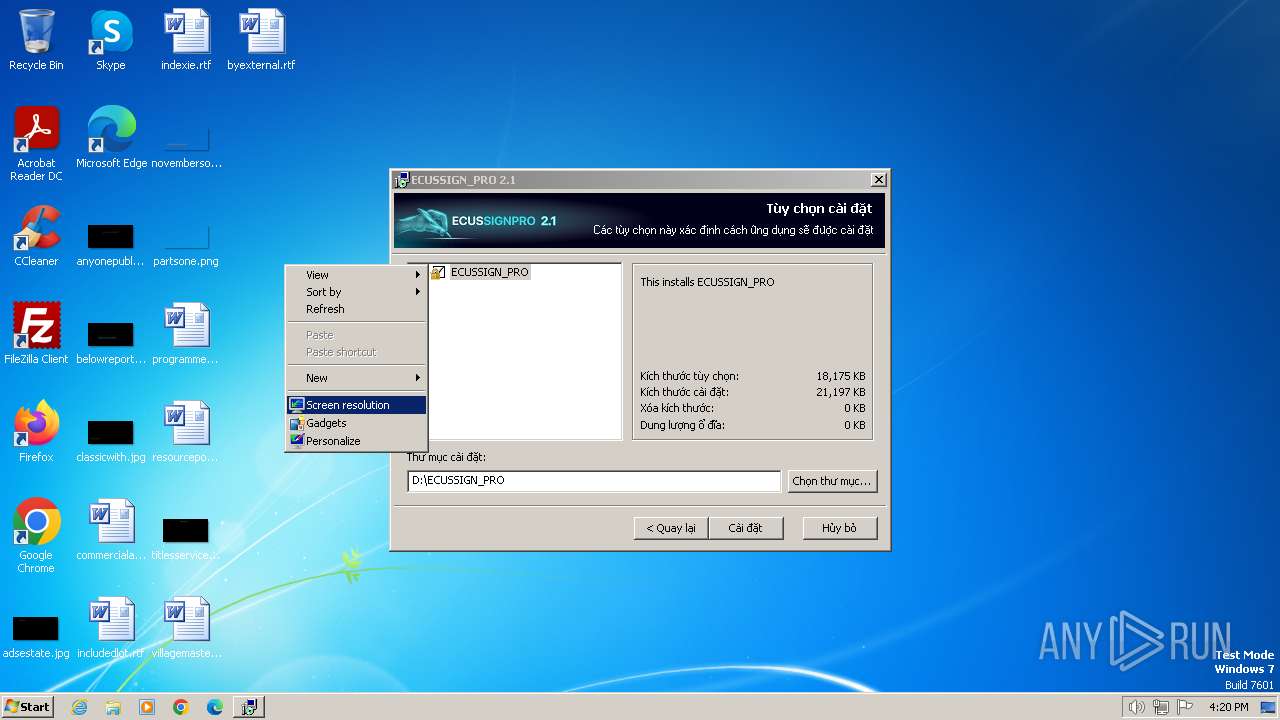This screenshot has height=720, width=1280.
Task: Select the belowreport... file icon
Action: 111,343
